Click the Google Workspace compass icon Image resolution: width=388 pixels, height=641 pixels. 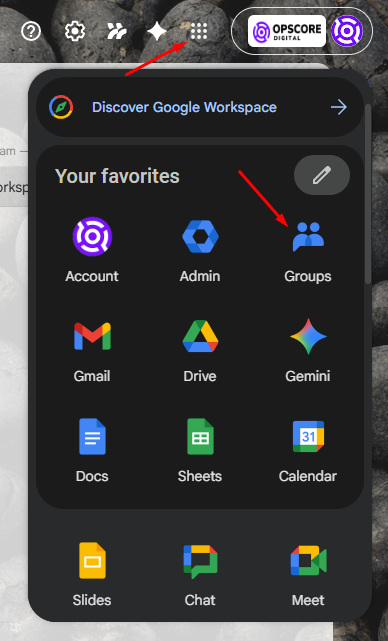point(61,107)
